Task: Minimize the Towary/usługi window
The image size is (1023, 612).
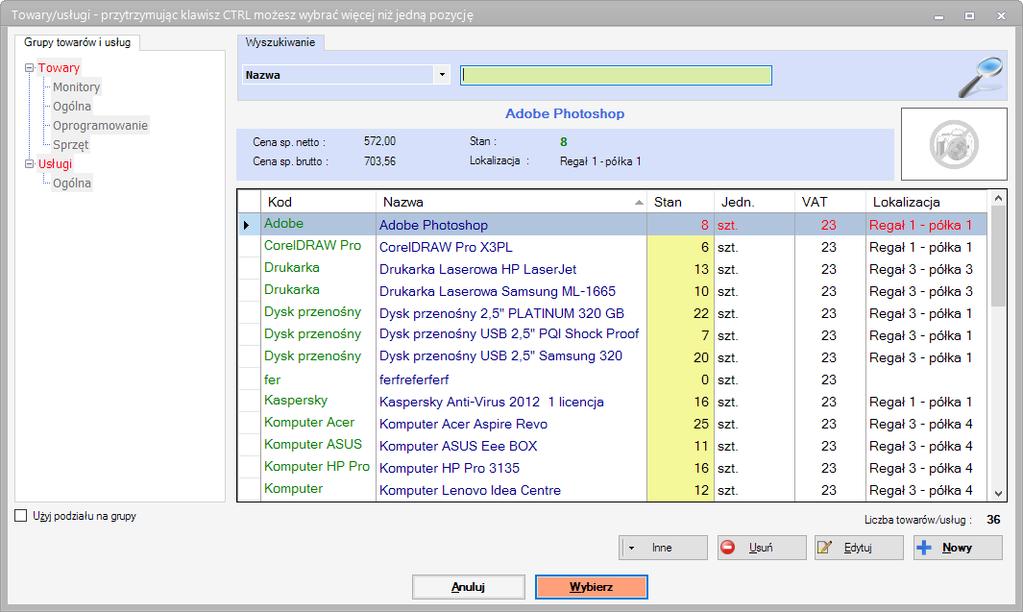Action: (x=939, y=15)
